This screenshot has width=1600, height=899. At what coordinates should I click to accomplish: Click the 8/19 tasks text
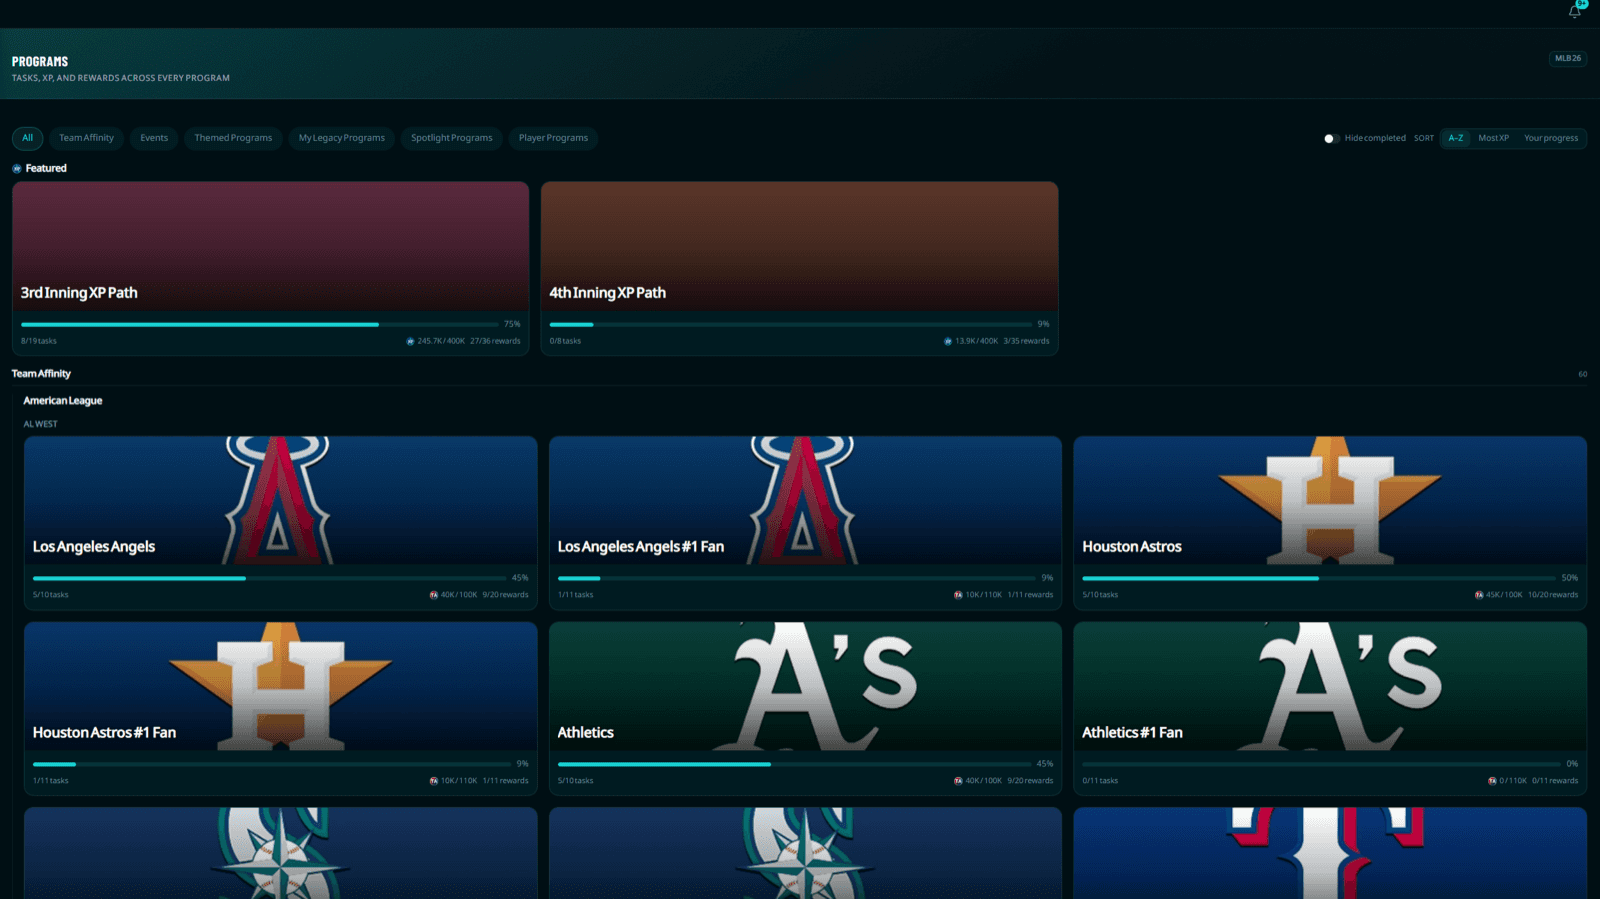coord(39,341)
